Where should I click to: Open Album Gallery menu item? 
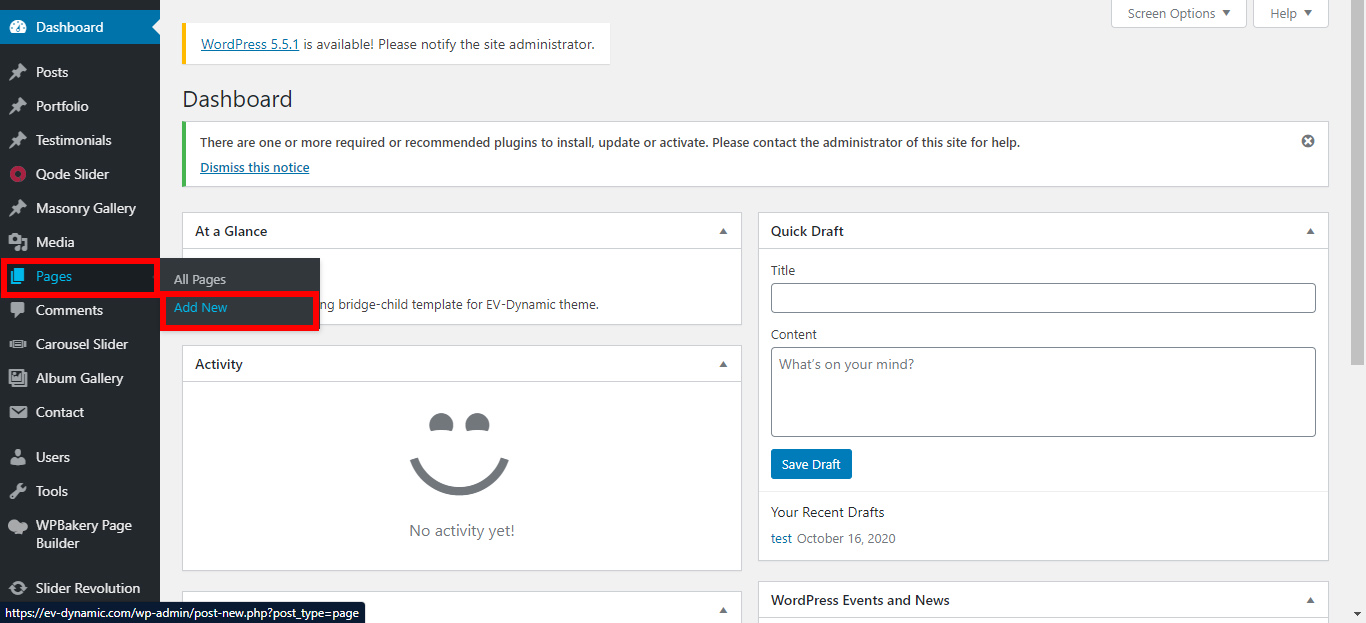(x=80, y=378)
